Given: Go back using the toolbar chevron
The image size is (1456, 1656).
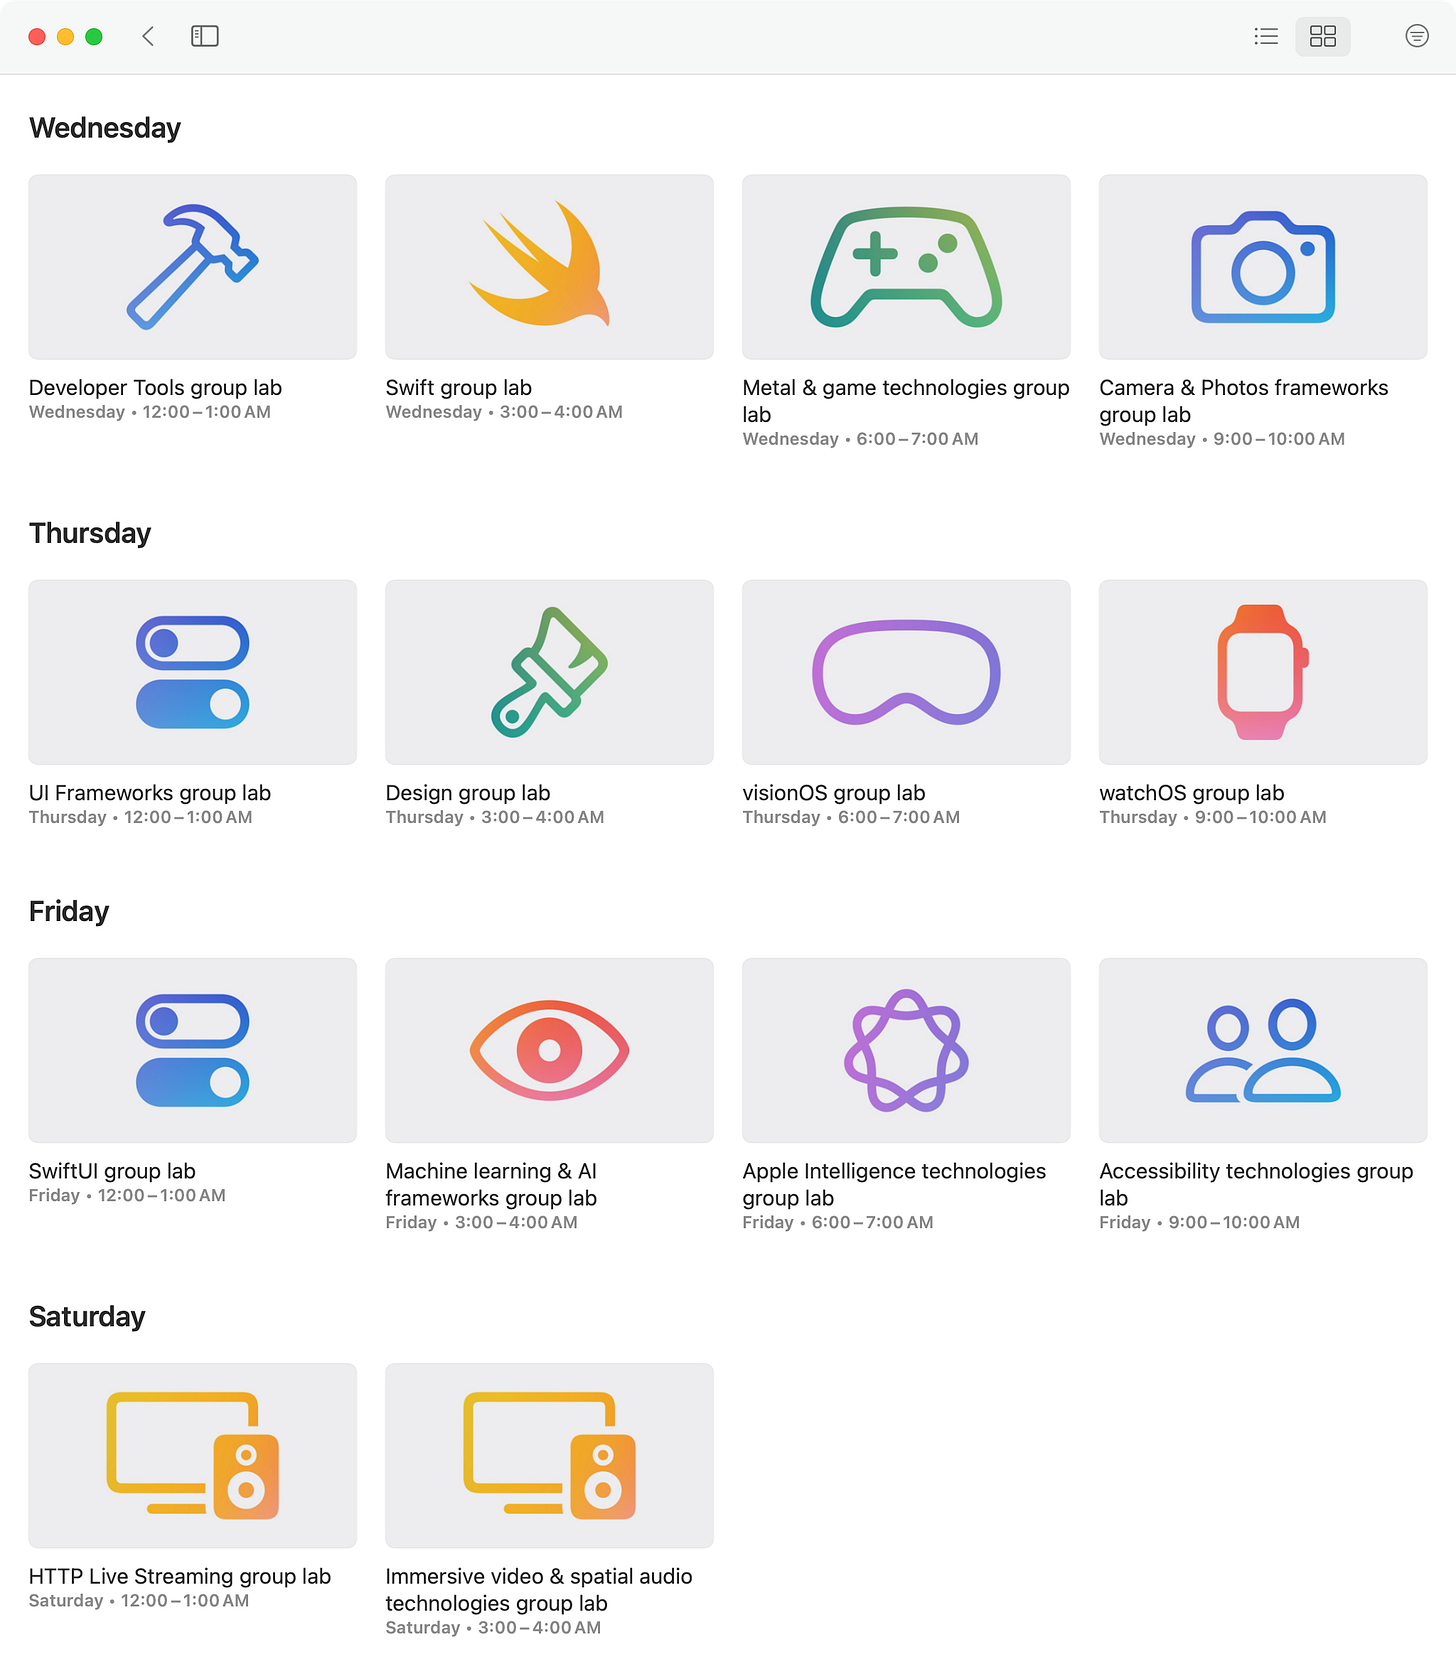Looking at the screenshot, I should [148, 37].
